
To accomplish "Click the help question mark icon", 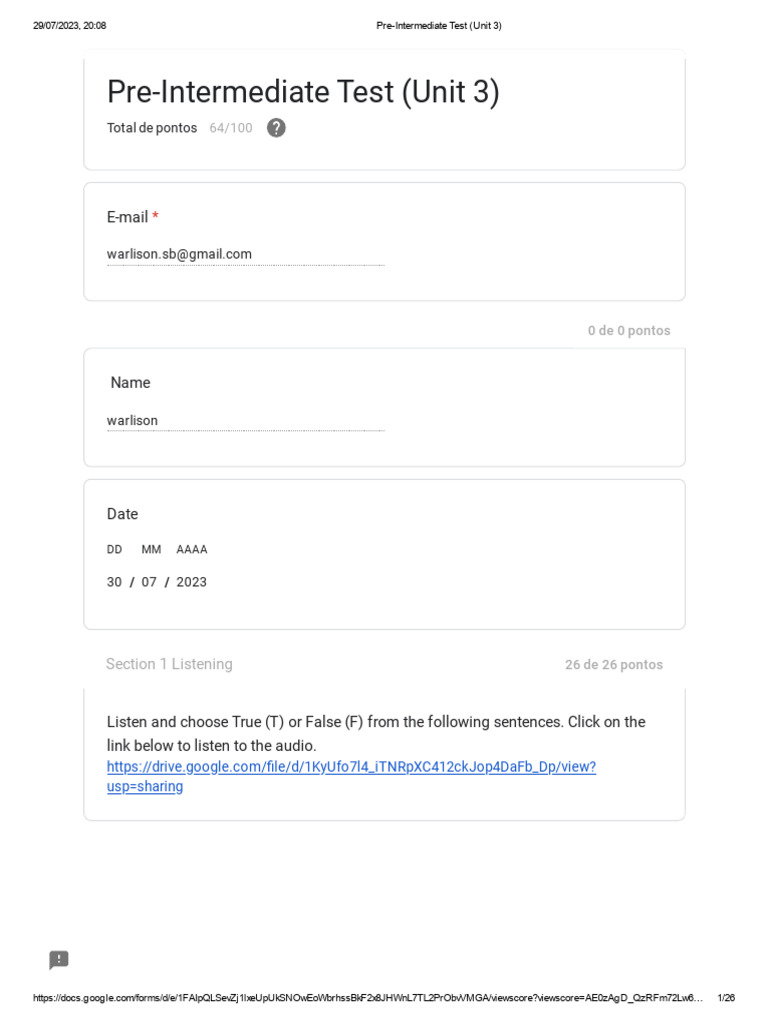I will pos(276,128).
